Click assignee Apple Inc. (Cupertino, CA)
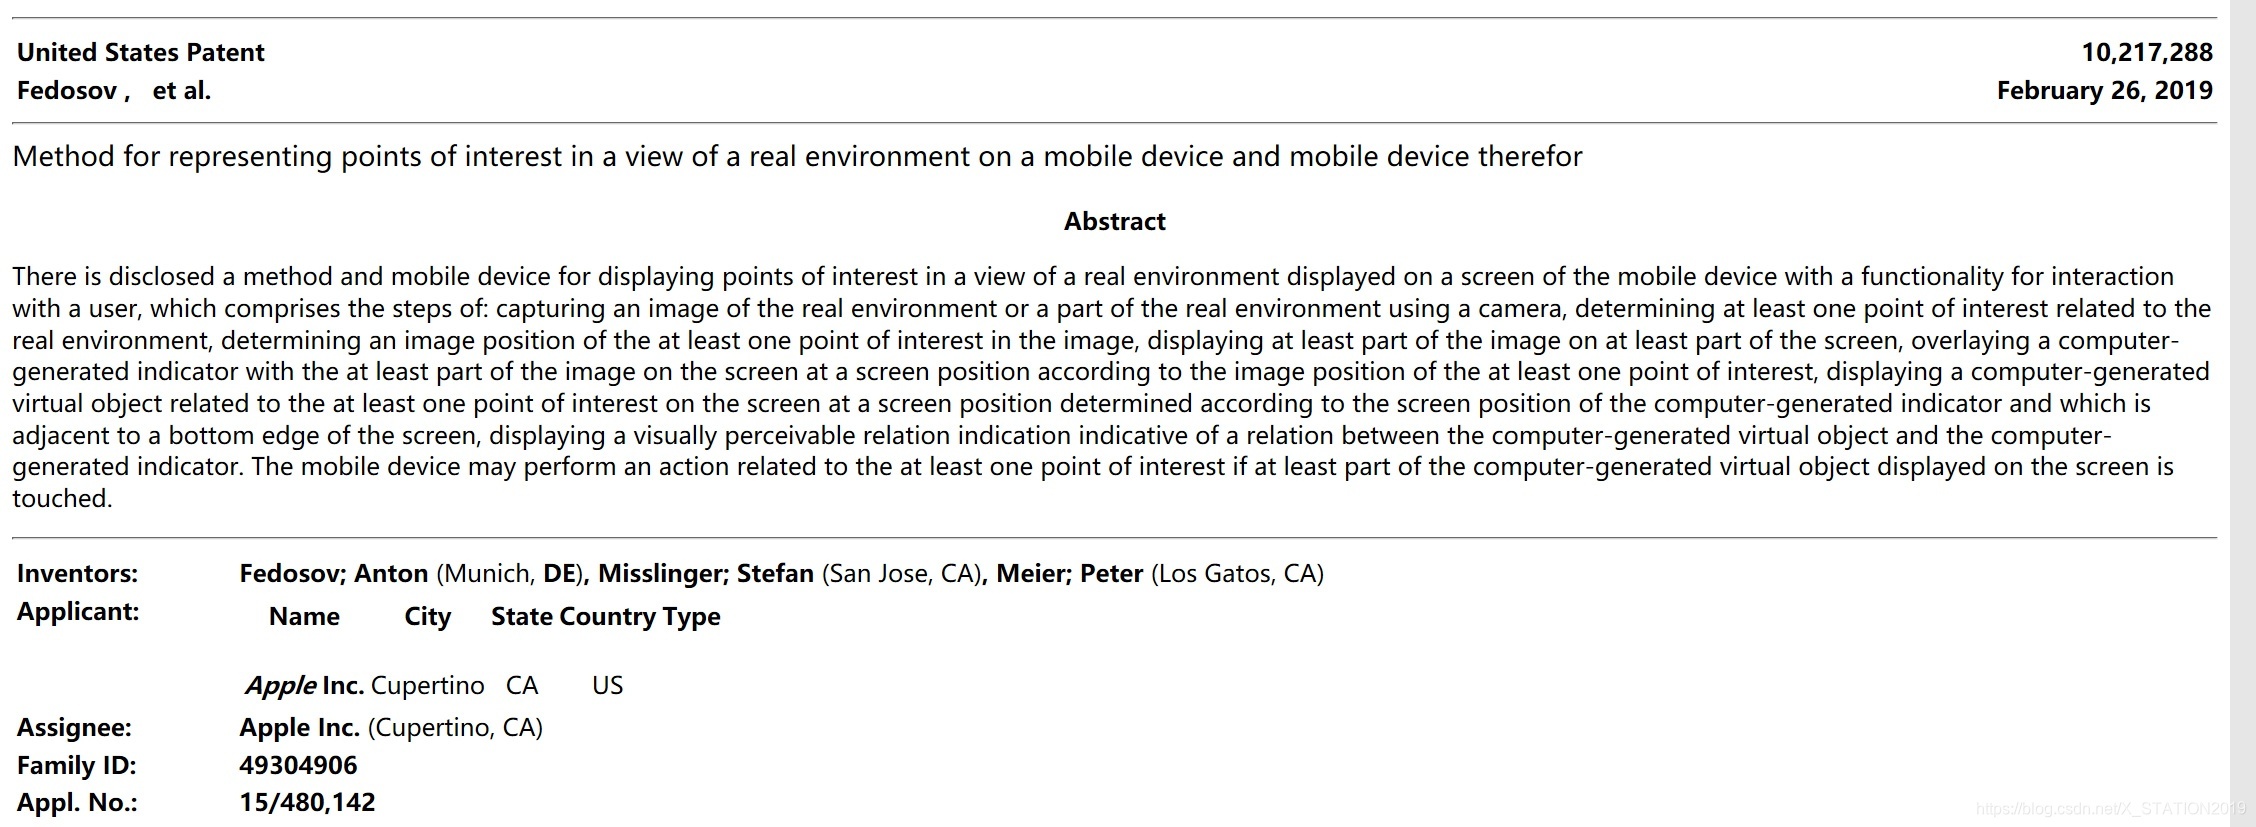 (x=390, y=728)
